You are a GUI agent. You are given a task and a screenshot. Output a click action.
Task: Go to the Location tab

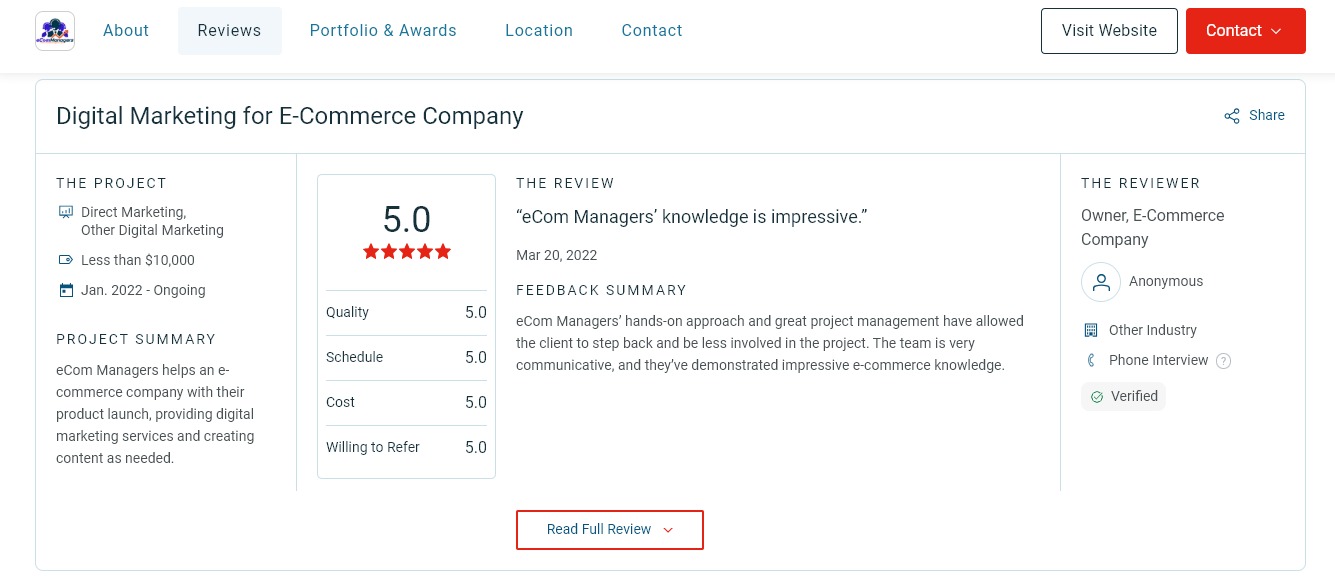(x=539, y=31)
